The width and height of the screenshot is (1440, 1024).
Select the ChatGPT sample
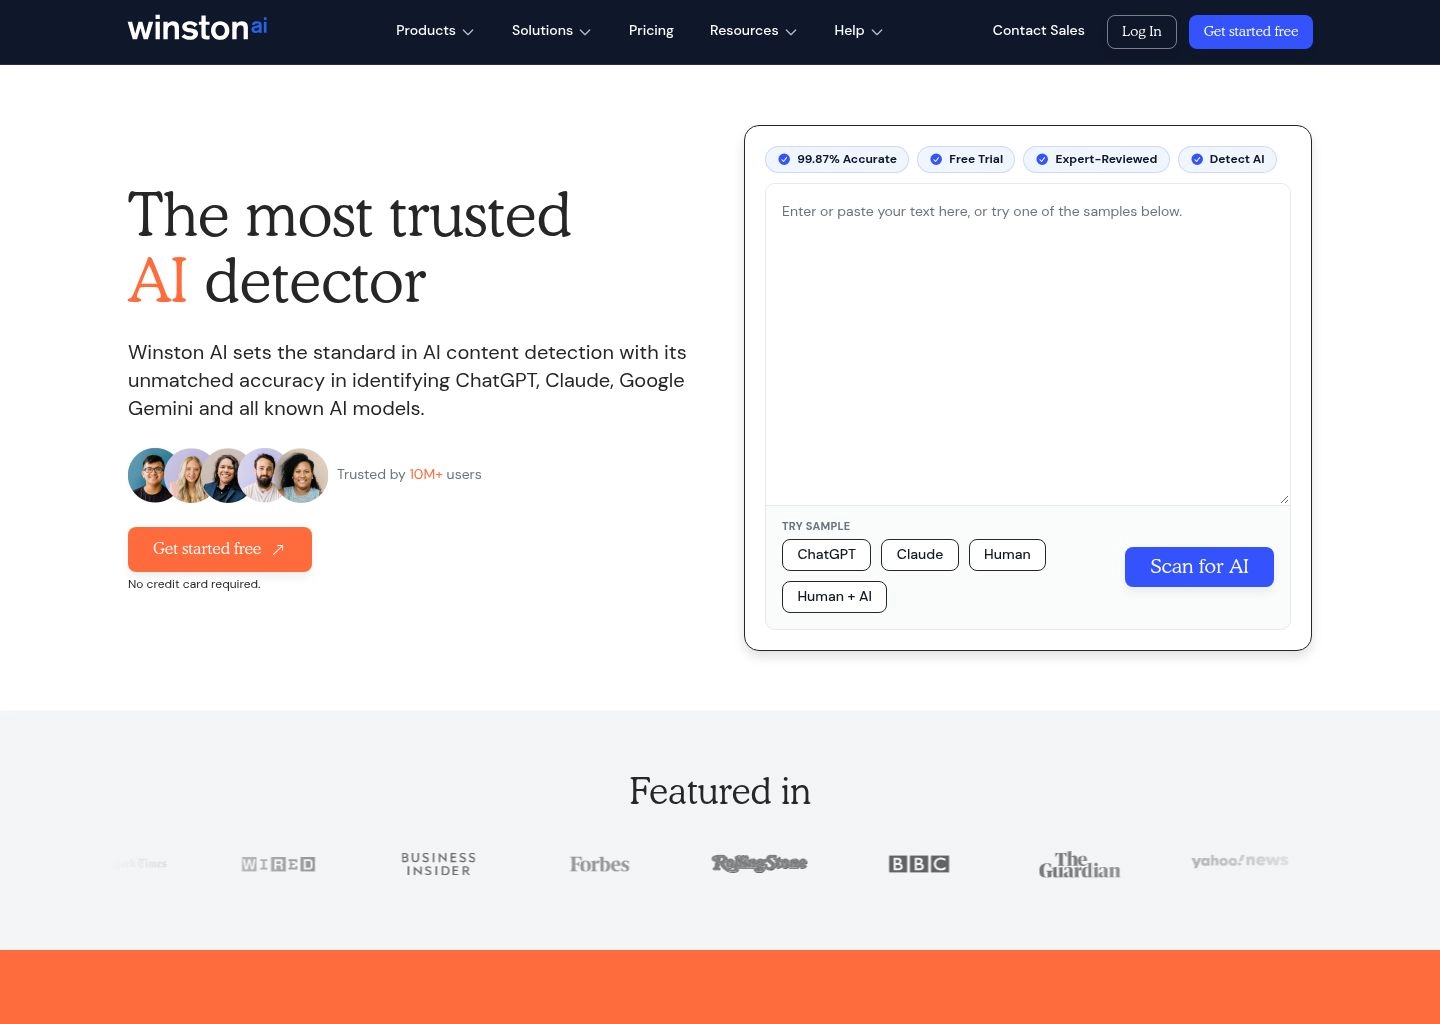[826, 555]
